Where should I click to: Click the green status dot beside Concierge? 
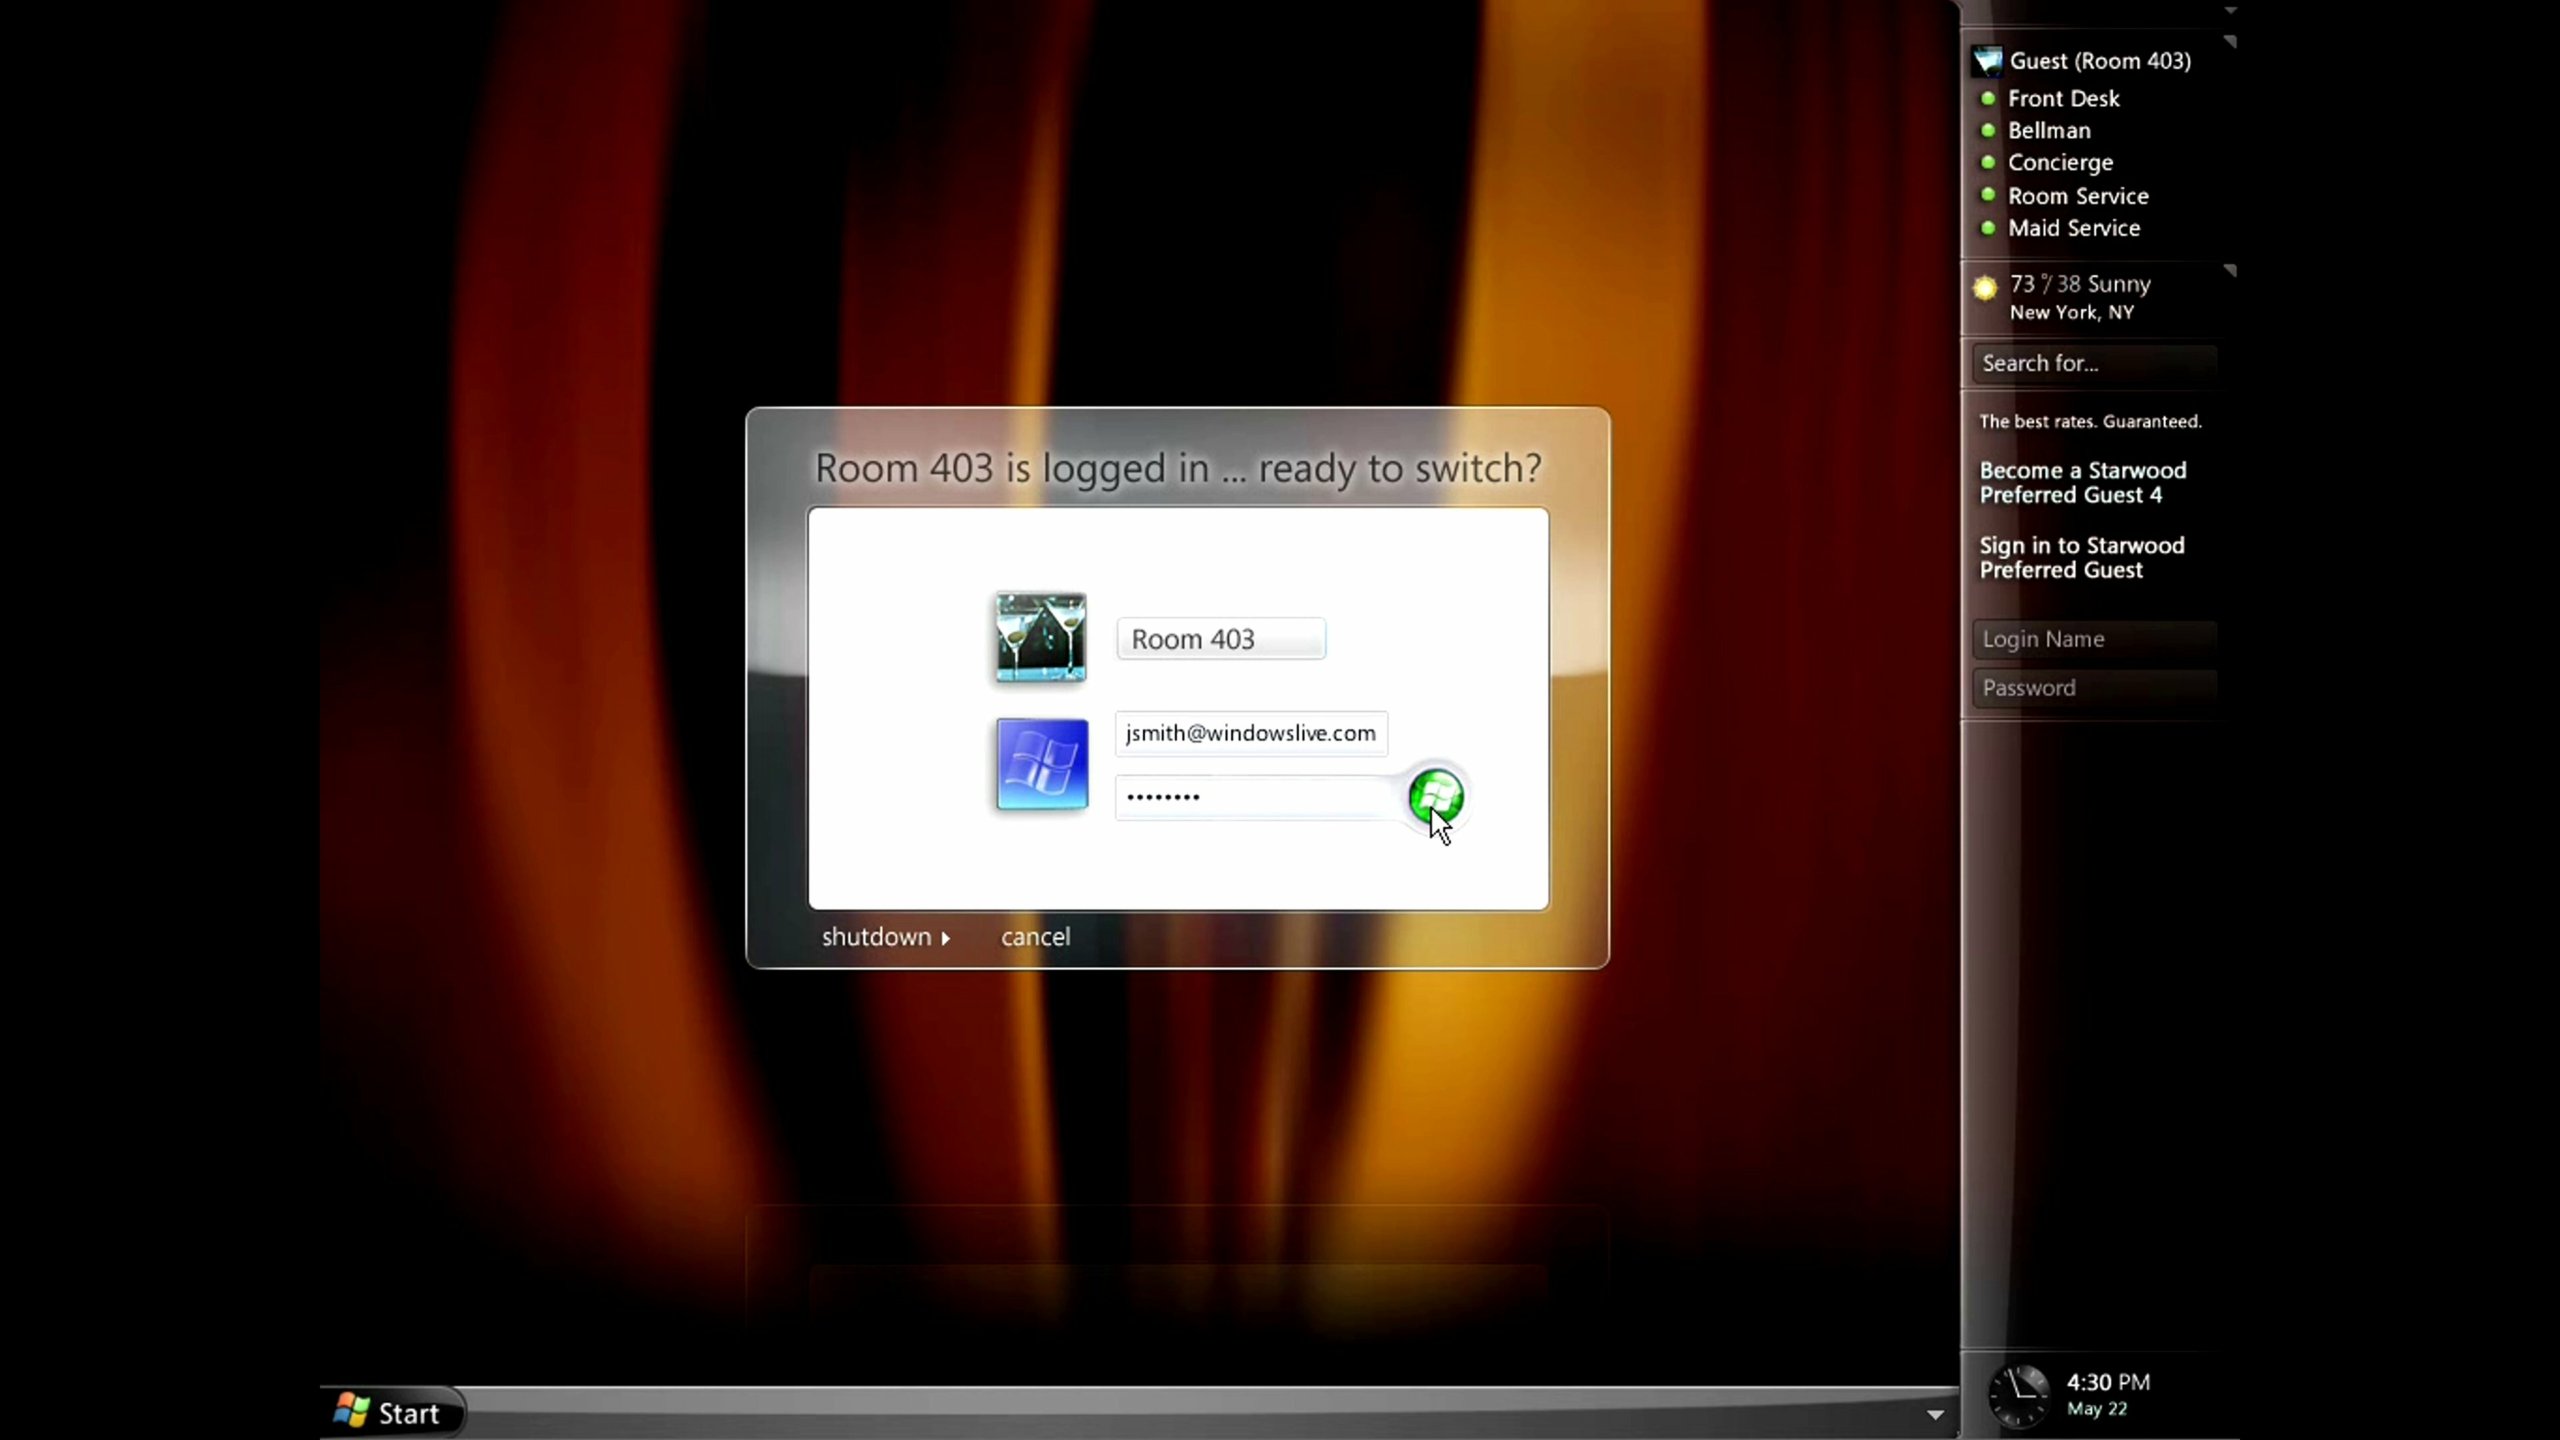pyautogui.click(x=1988, y=162)
